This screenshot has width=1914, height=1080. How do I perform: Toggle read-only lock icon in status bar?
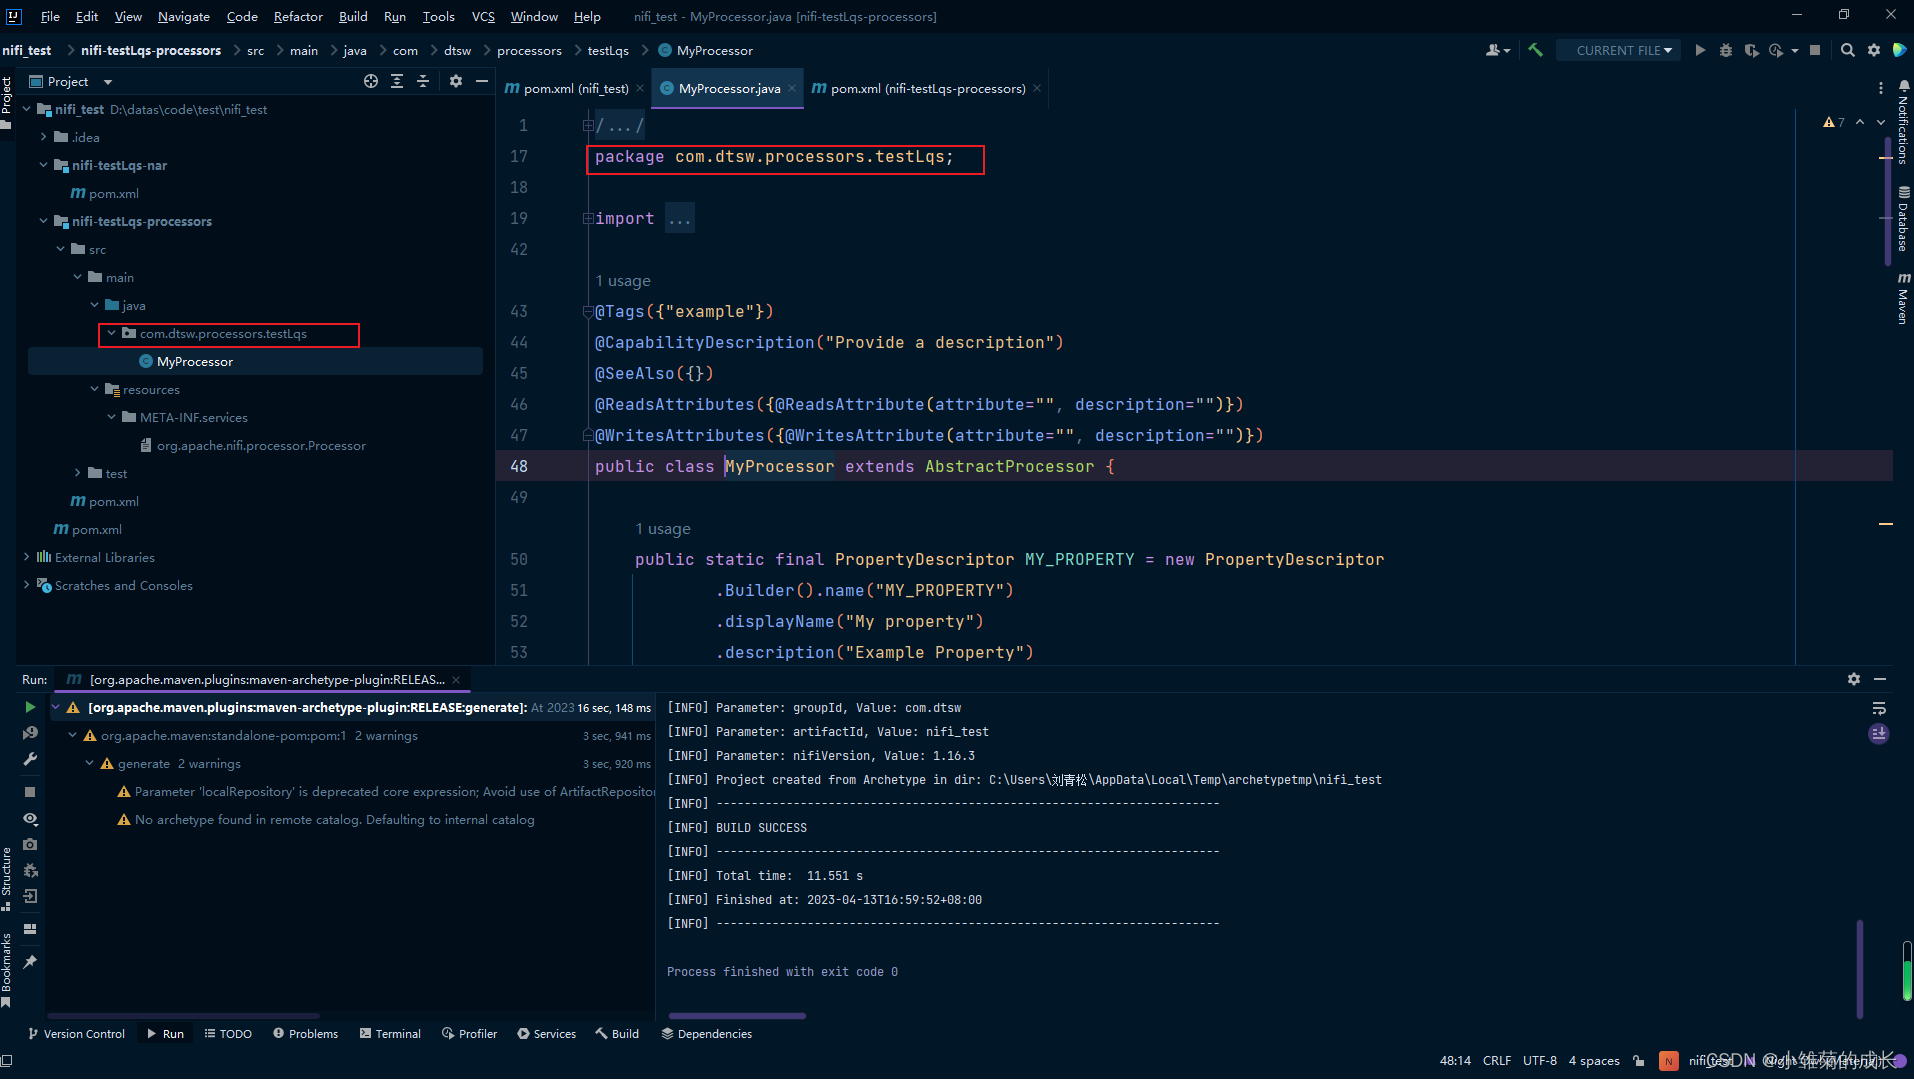[1638, 1060]
